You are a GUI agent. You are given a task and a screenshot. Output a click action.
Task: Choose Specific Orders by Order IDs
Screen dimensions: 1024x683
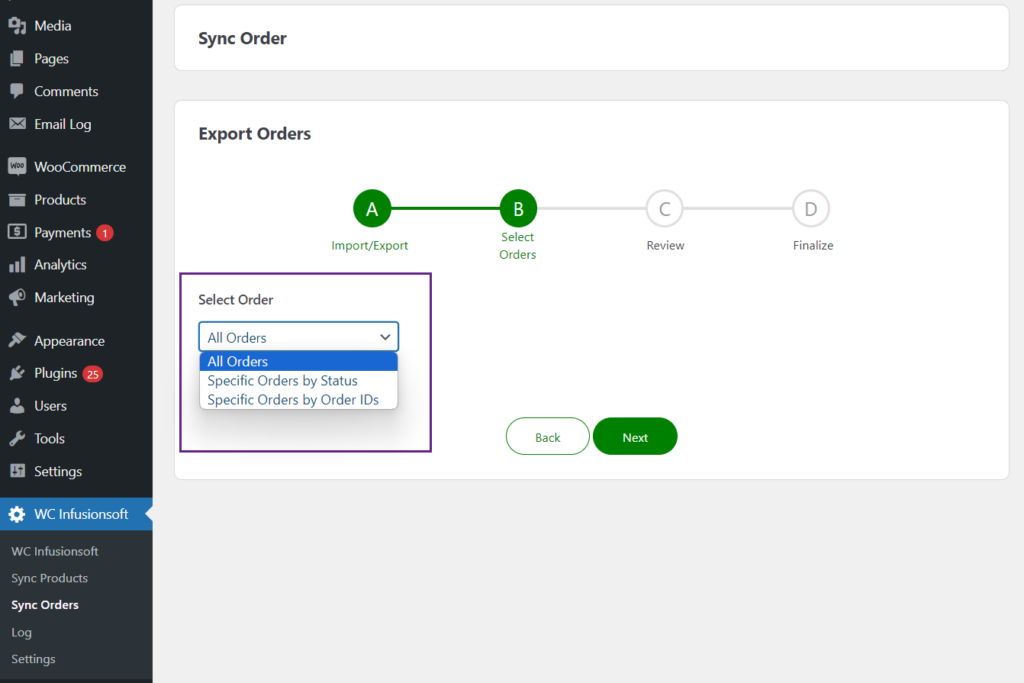tap(298, 399)
